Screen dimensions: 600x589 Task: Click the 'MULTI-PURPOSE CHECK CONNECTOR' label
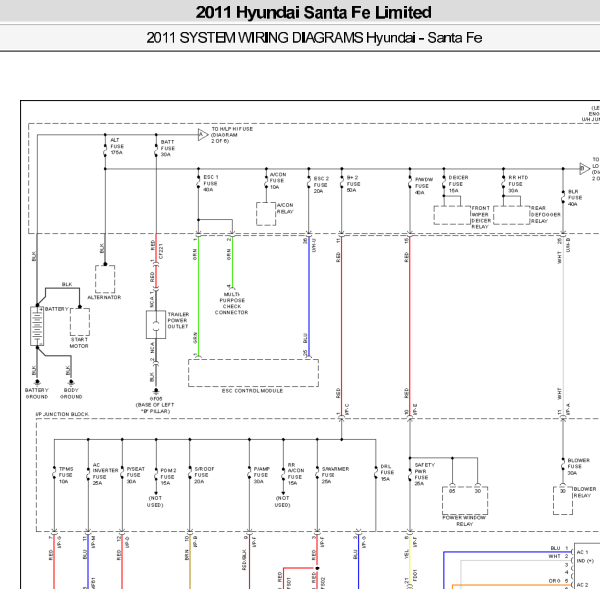232,303
